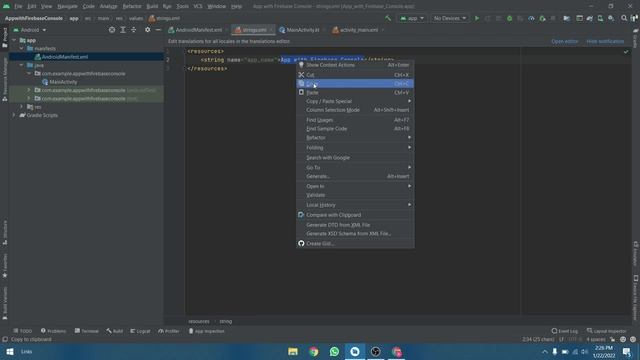Open Google Chrome from the taskbar

(313, 351)
